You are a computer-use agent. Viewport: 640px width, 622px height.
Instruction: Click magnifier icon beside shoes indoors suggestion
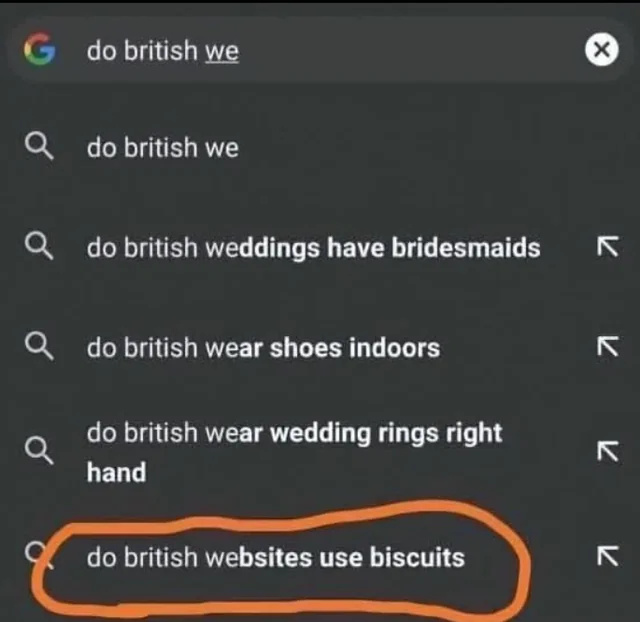click(39, 348)
